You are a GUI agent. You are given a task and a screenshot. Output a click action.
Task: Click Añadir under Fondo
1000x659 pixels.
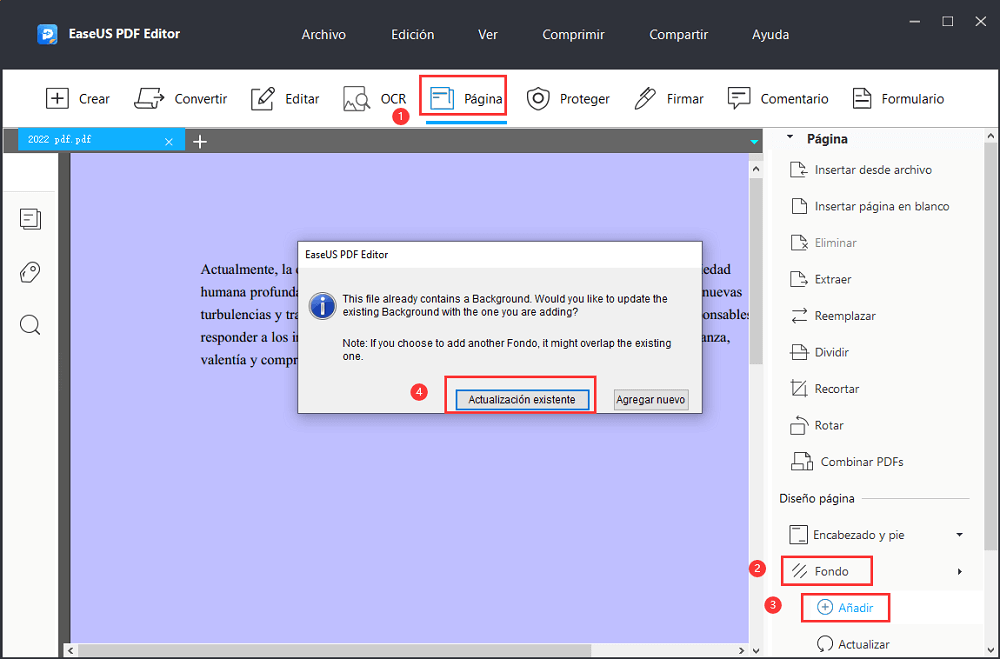click(x=845, y=608)
